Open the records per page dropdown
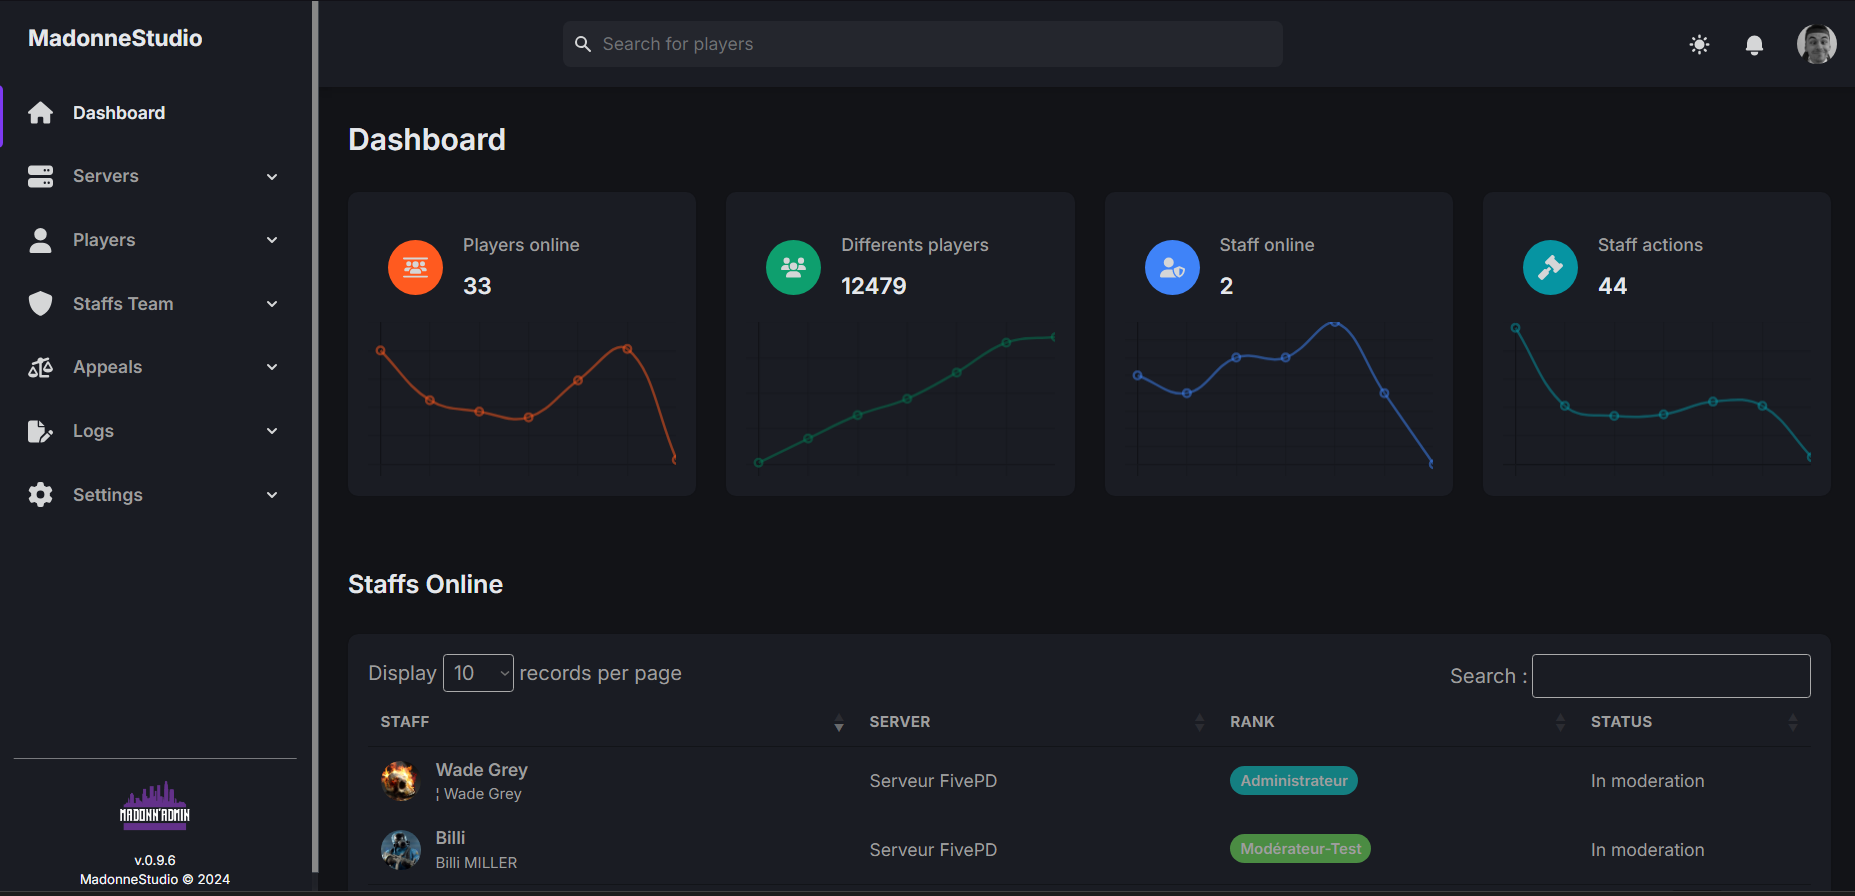This screenshot has width=1855, height=896. tap(478, 673)
